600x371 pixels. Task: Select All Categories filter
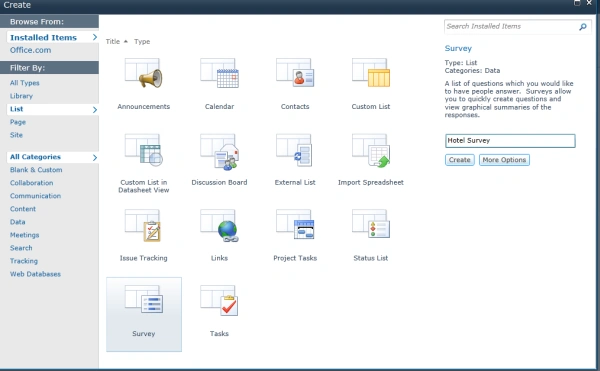coord(52,157)
